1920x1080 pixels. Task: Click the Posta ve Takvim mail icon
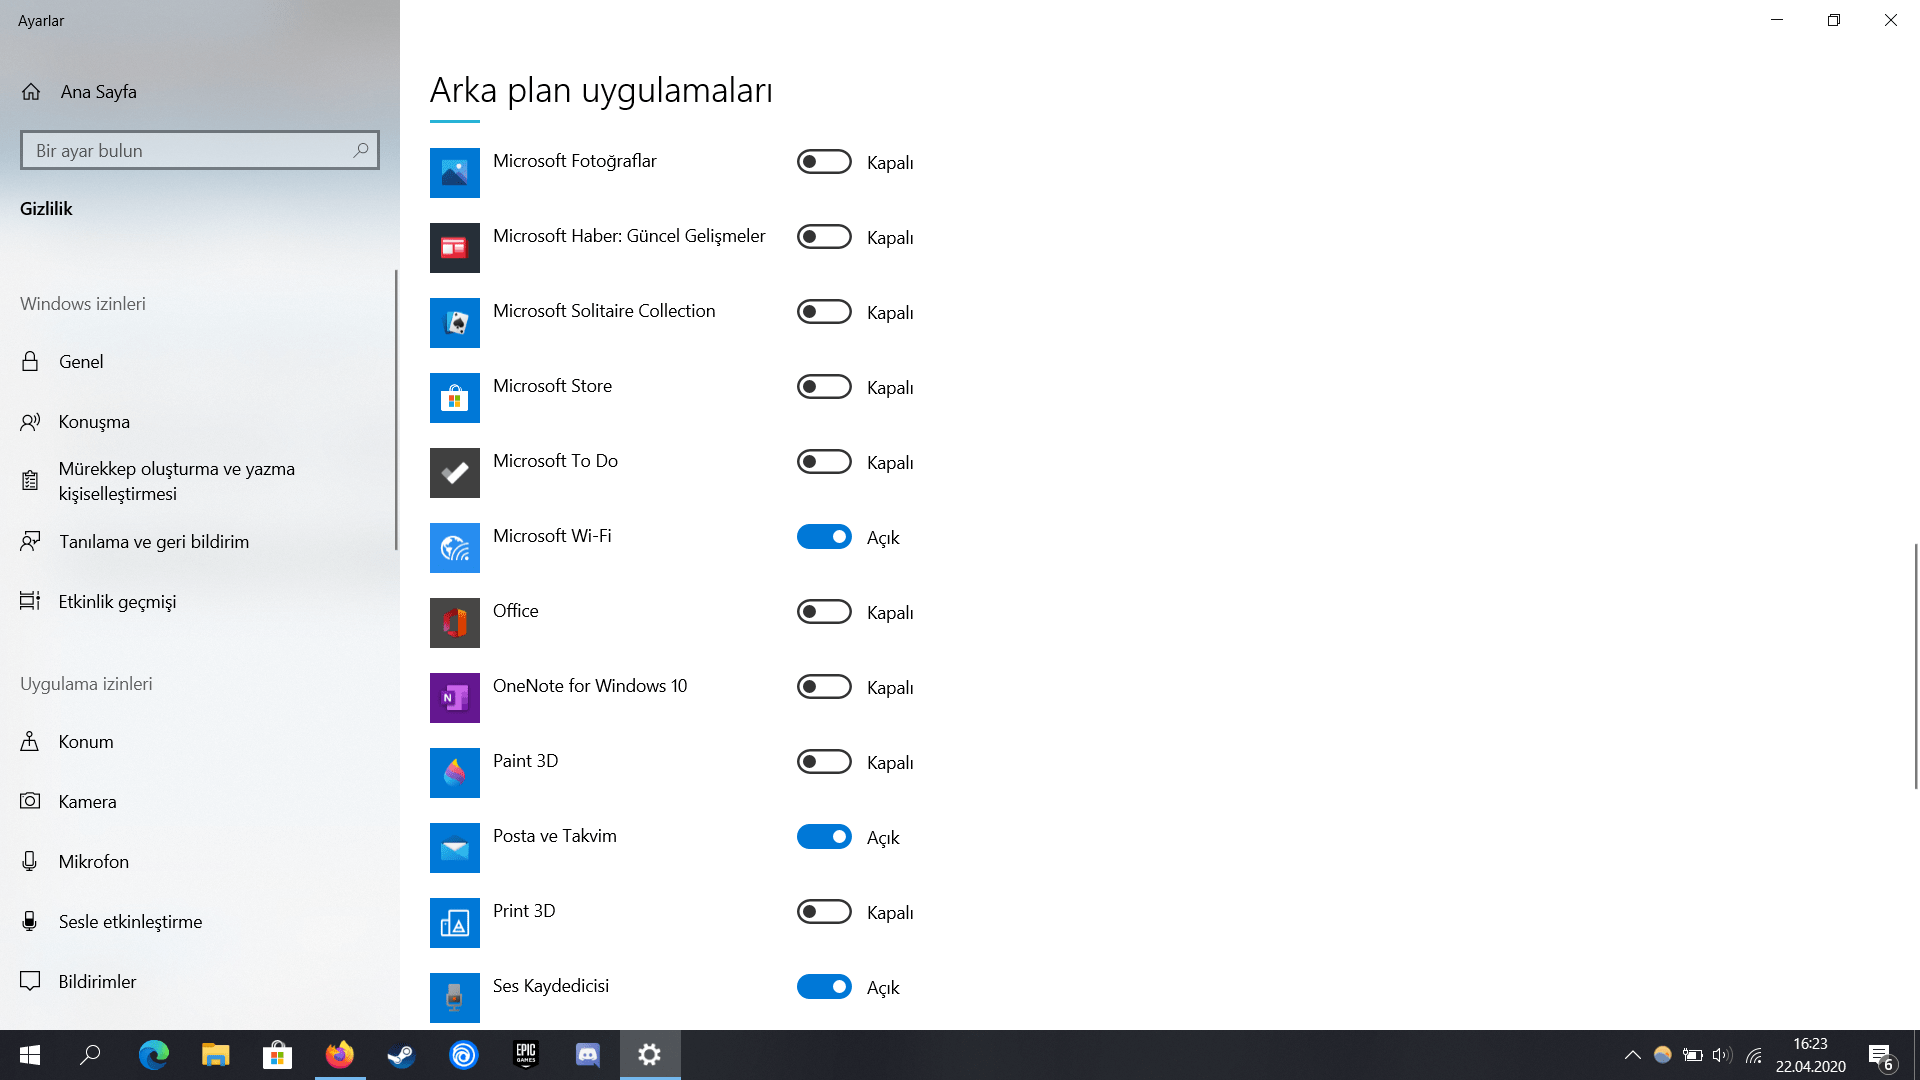pyautogui.click(x=454, y=848)
